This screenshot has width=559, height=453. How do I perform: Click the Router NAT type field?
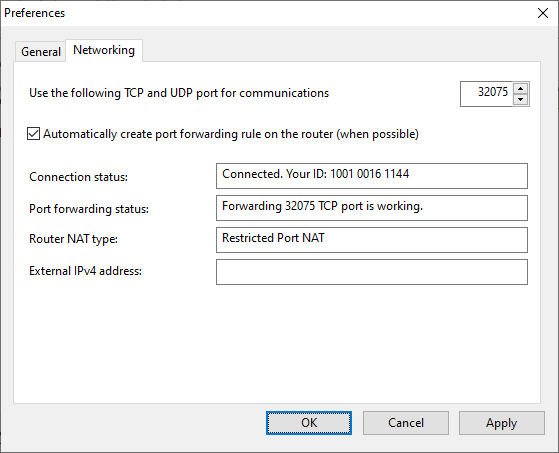click(x=371, y=240)
